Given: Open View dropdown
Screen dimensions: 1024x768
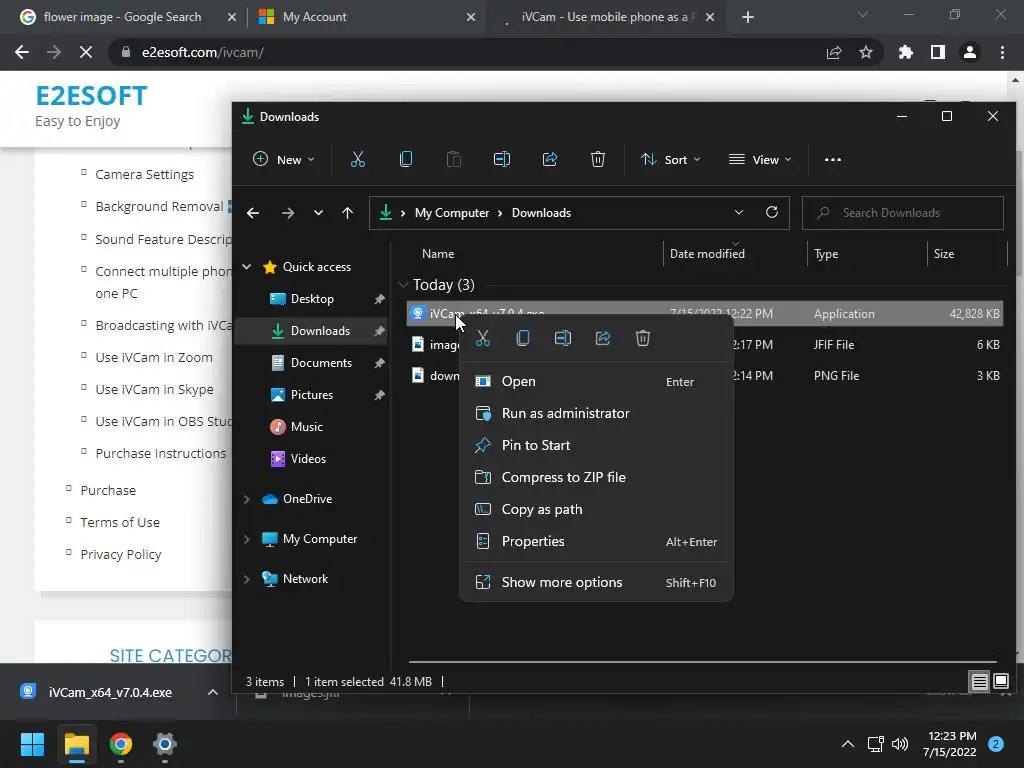Looking at the screenshot, I should 760,159.
